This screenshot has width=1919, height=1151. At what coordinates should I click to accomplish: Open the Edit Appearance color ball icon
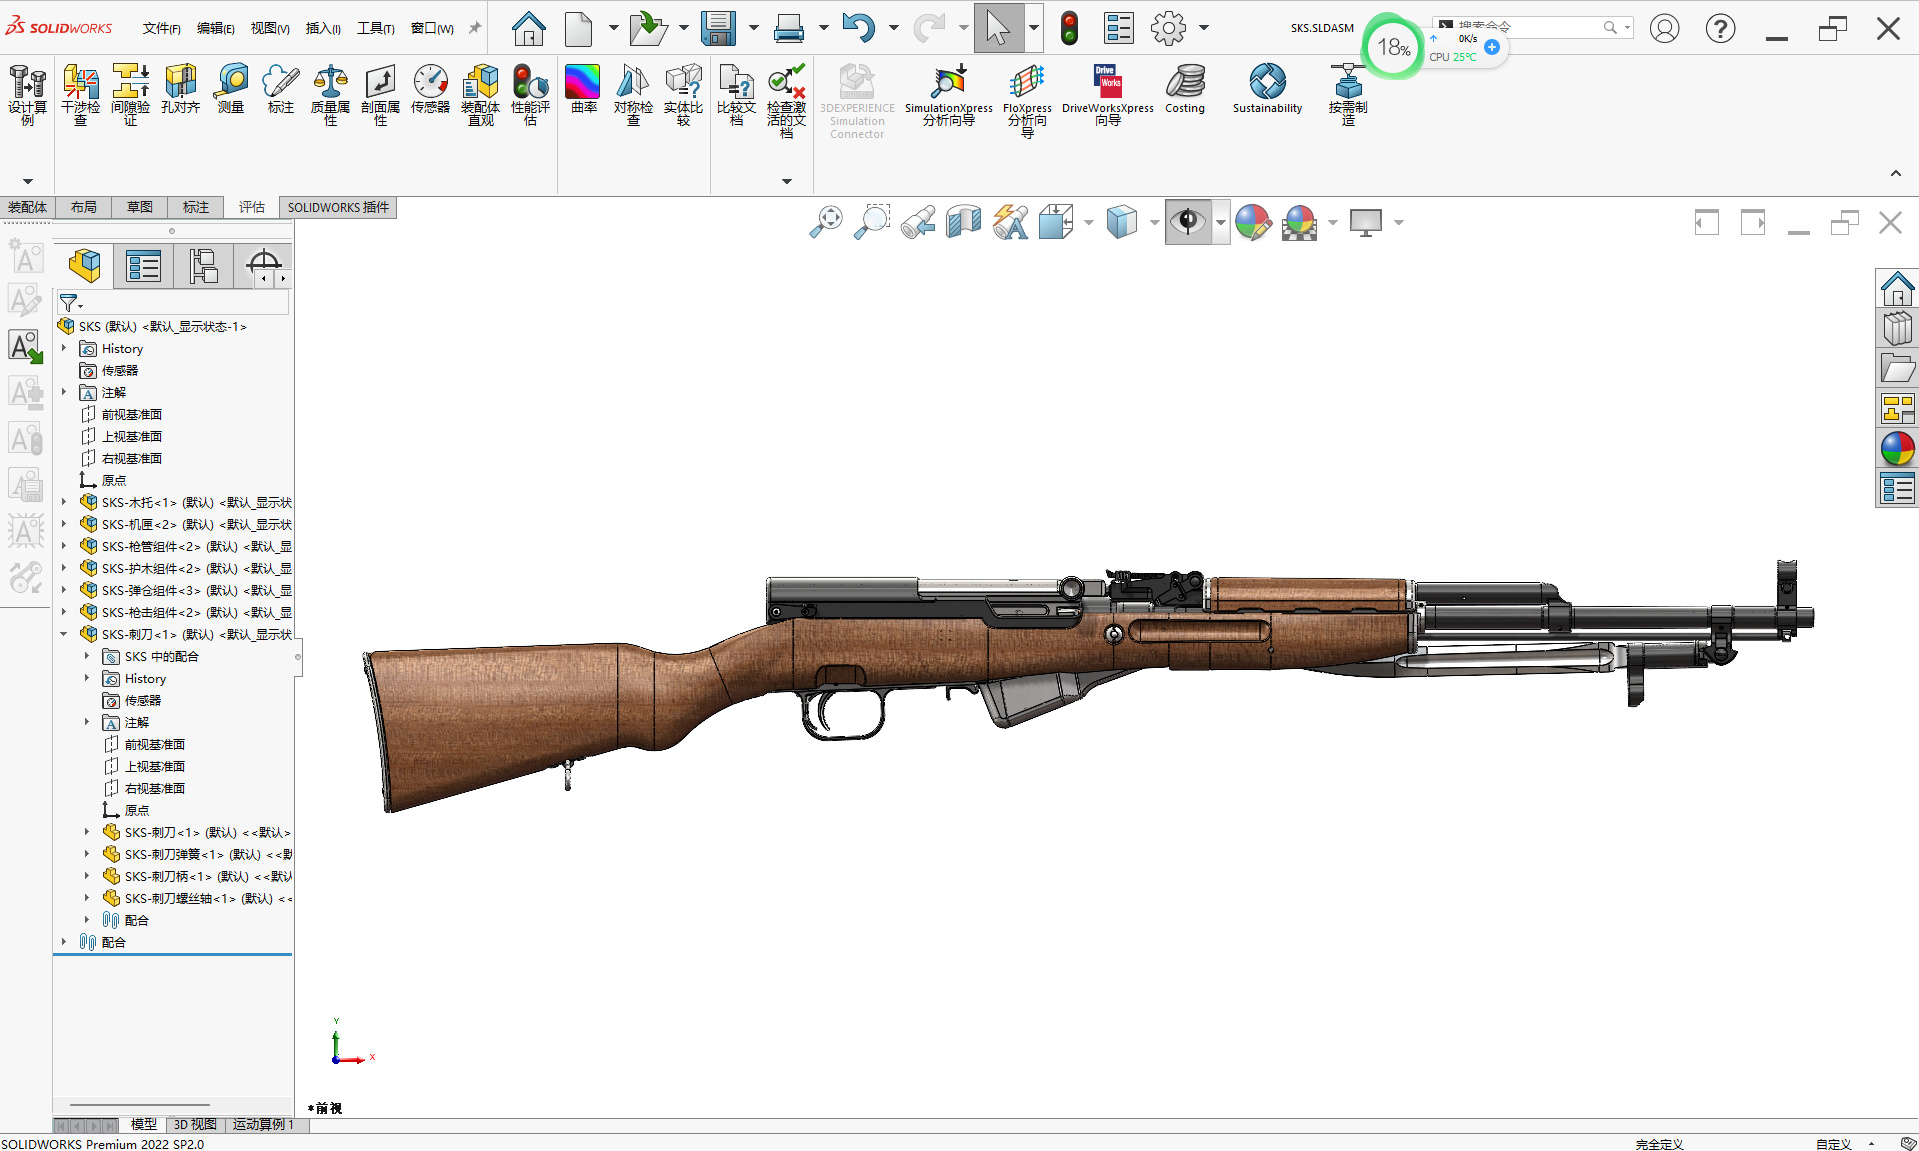coord(1252,221)
